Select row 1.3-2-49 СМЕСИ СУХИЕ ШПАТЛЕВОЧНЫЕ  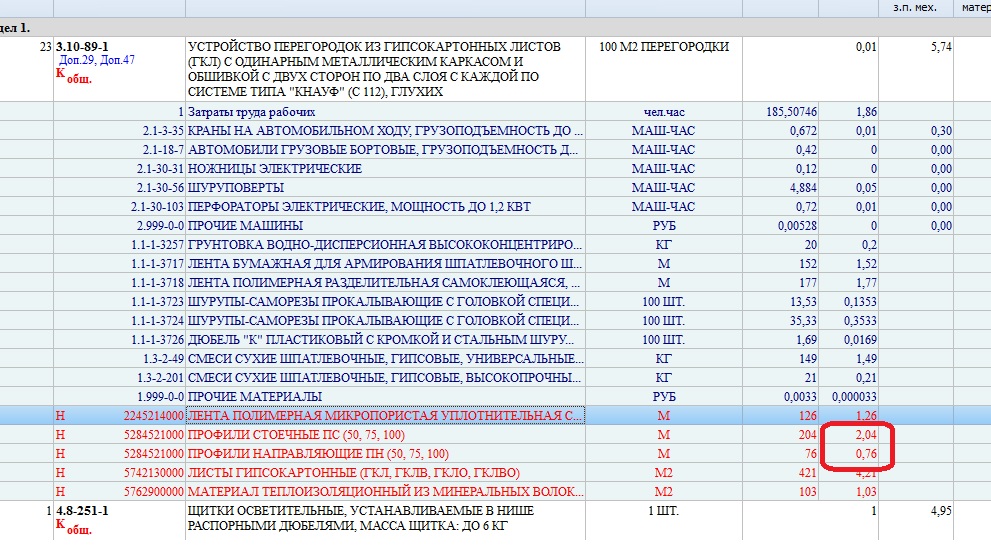tap(496, 359)
